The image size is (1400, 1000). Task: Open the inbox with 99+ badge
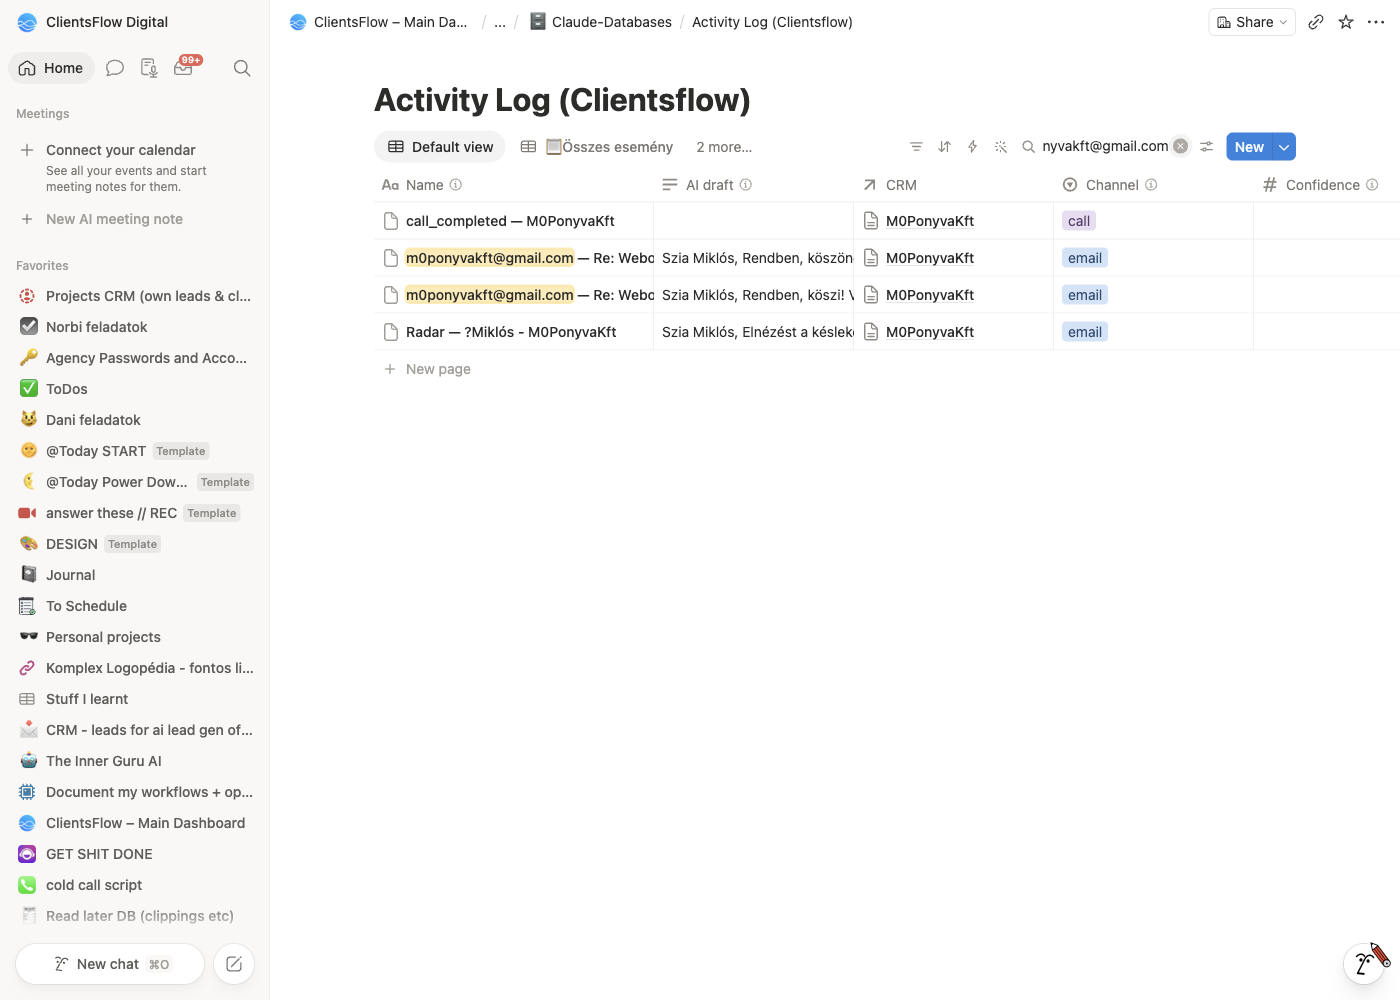(x=185, y=67)
